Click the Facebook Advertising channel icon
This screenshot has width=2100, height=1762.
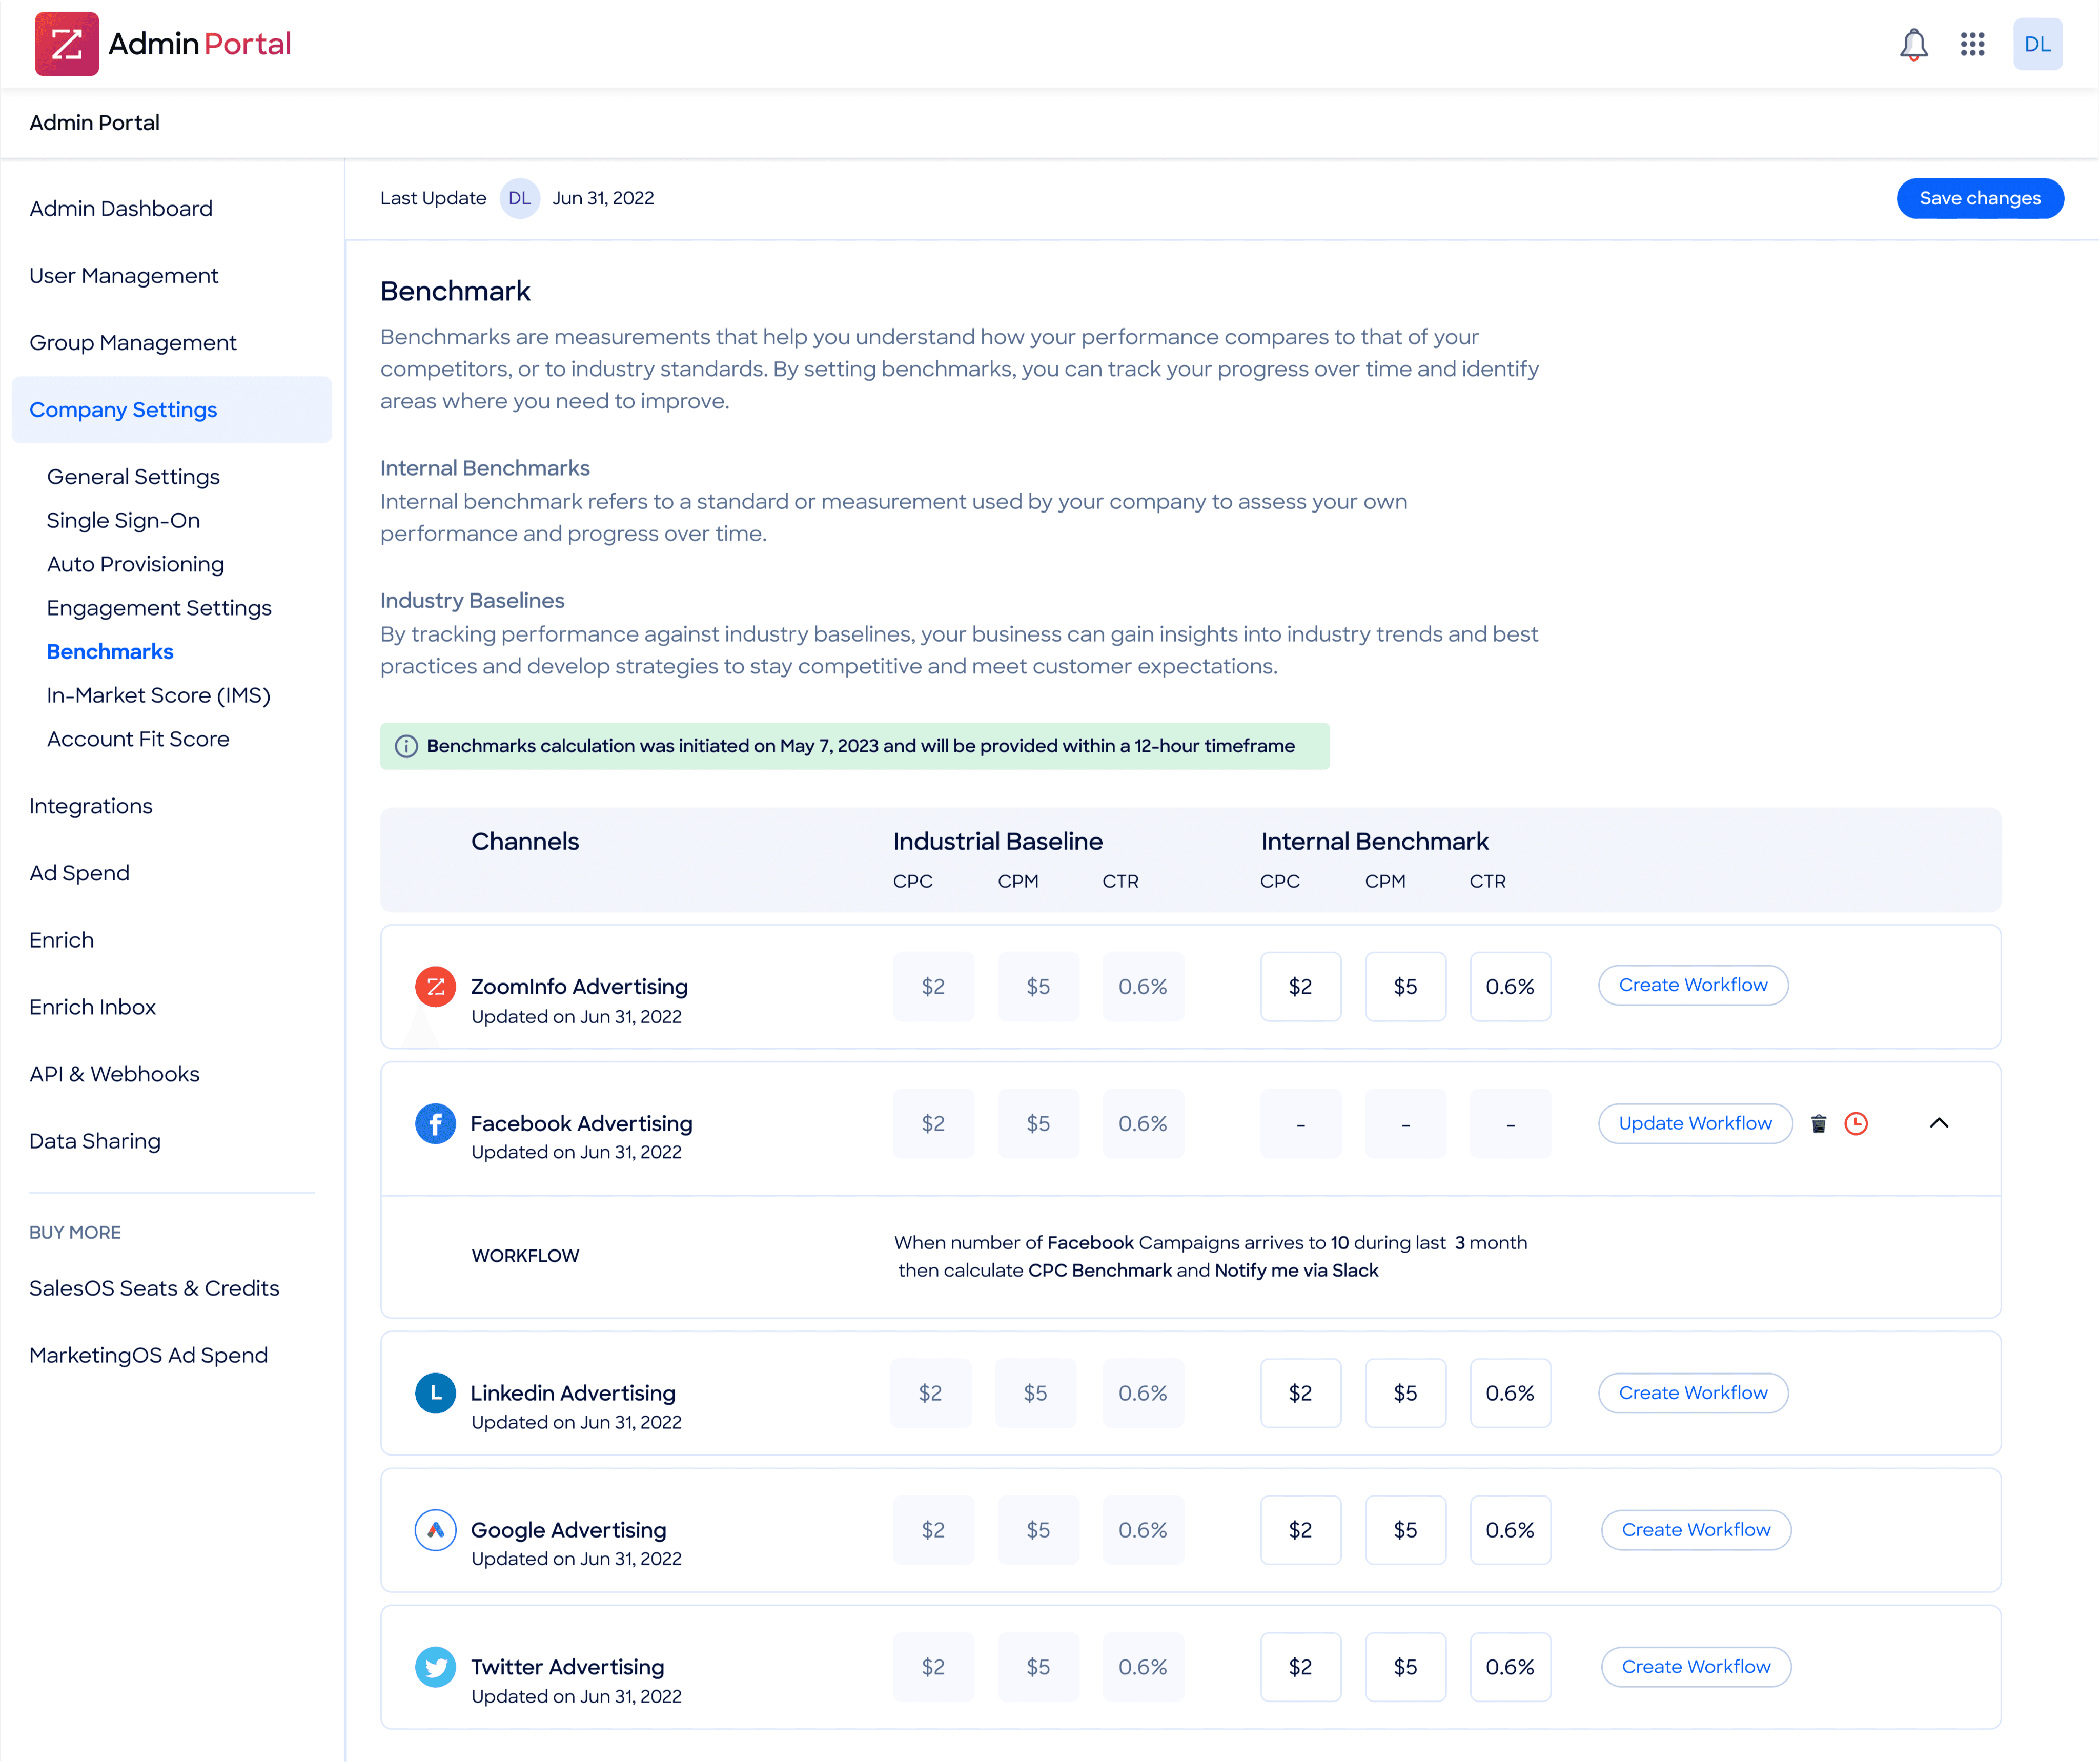[435, 1124]
